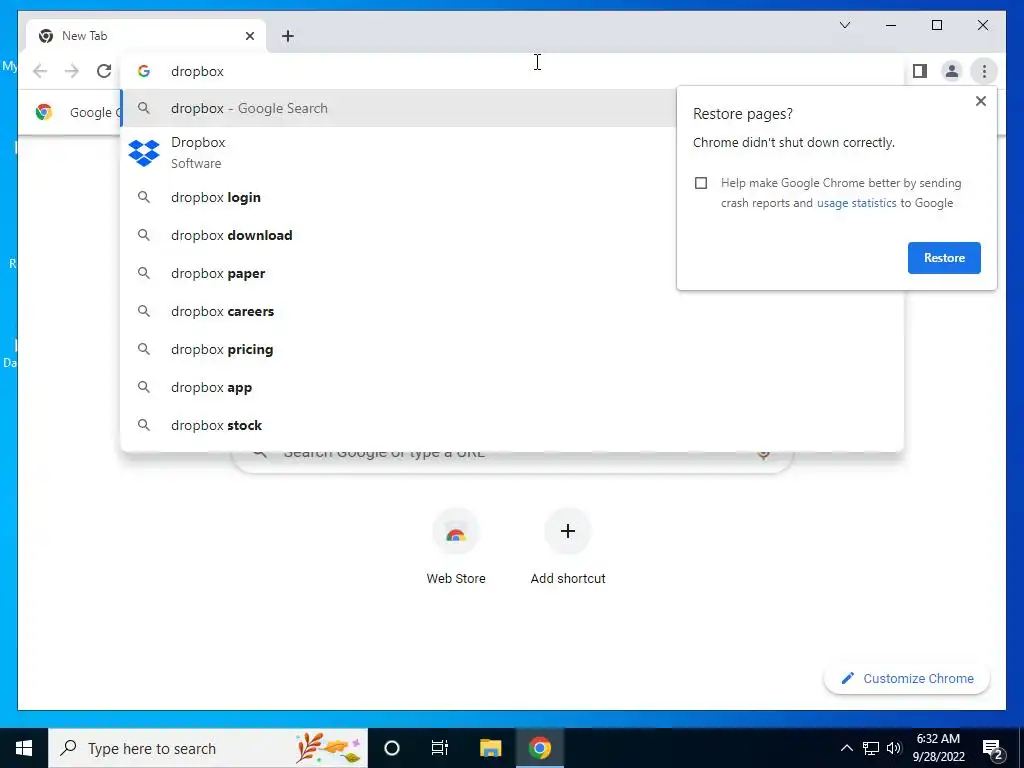Open the Windows Start menu

(x=24, y=748)
